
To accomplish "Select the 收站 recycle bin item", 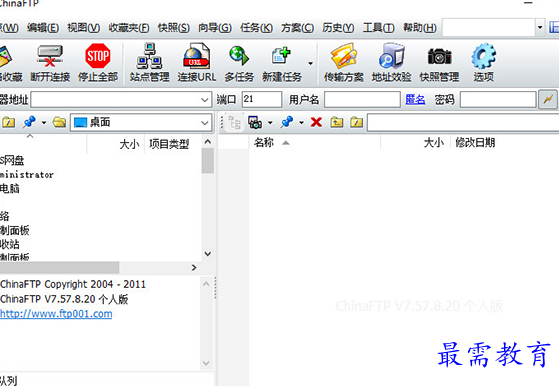I will (x=10, y=244).
